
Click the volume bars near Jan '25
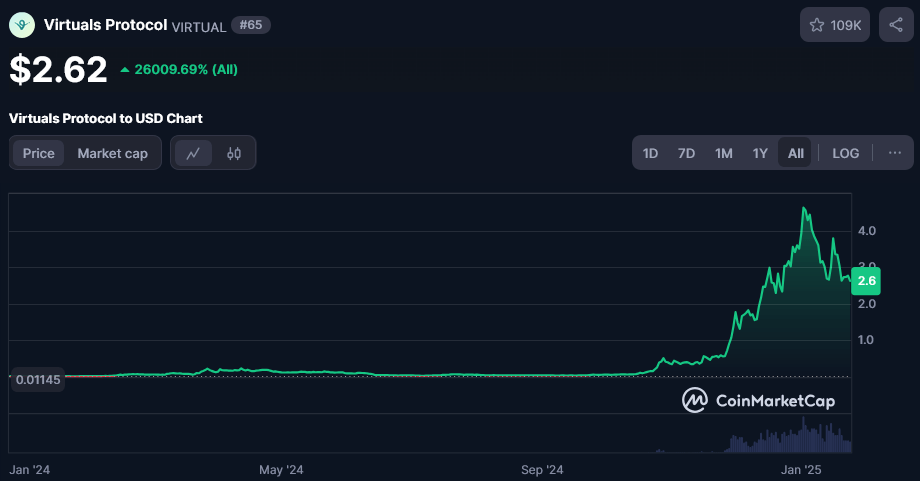(x=800, y=436)
